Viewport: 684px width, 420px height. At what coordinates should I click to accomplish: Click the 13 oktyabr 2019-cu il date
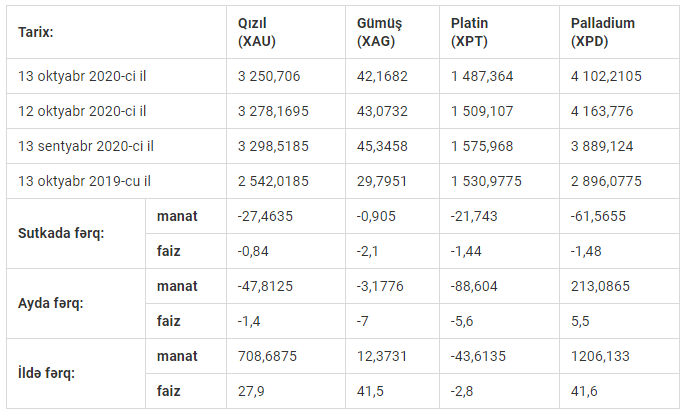tap(85, 181)
